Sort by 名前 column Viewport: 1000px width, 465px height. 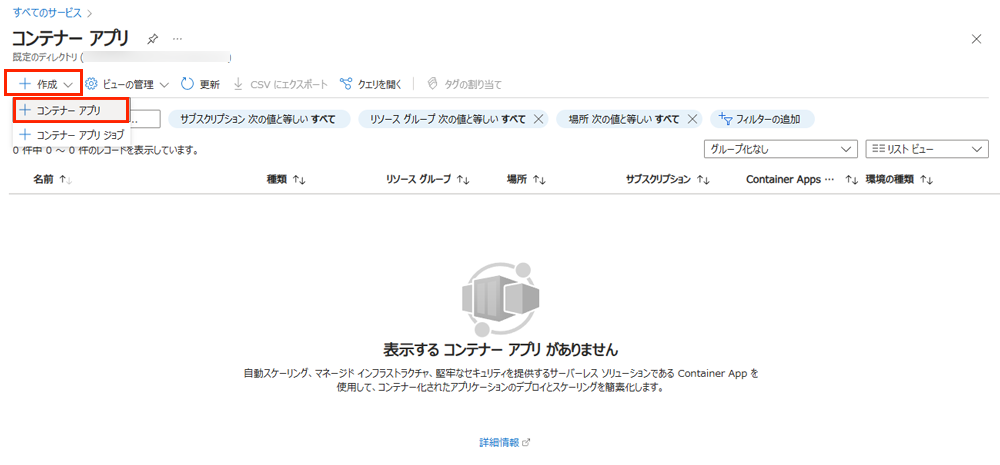[x=52, y=180]
